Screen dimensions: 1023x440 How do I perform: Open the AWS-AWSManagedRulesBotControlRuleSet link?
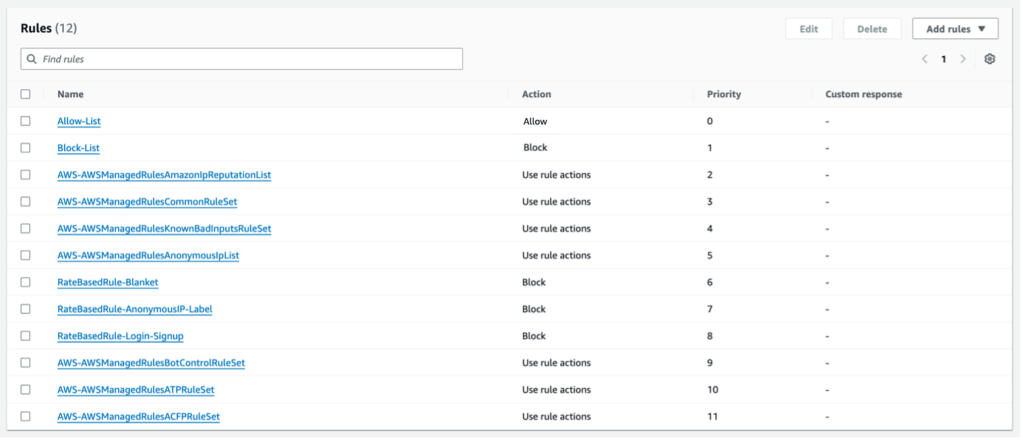(151, 362)
